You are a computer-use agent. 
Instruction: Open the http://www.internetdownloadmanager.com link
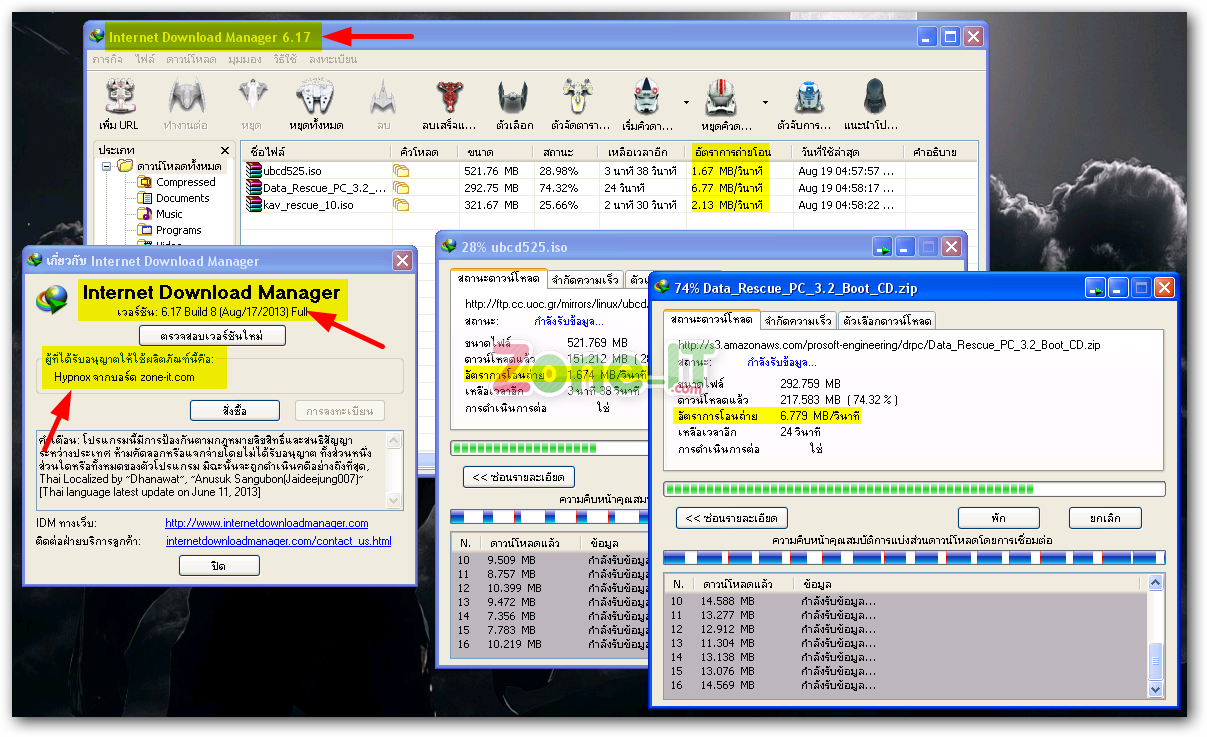pyautogui.click(x=267, y=523)
